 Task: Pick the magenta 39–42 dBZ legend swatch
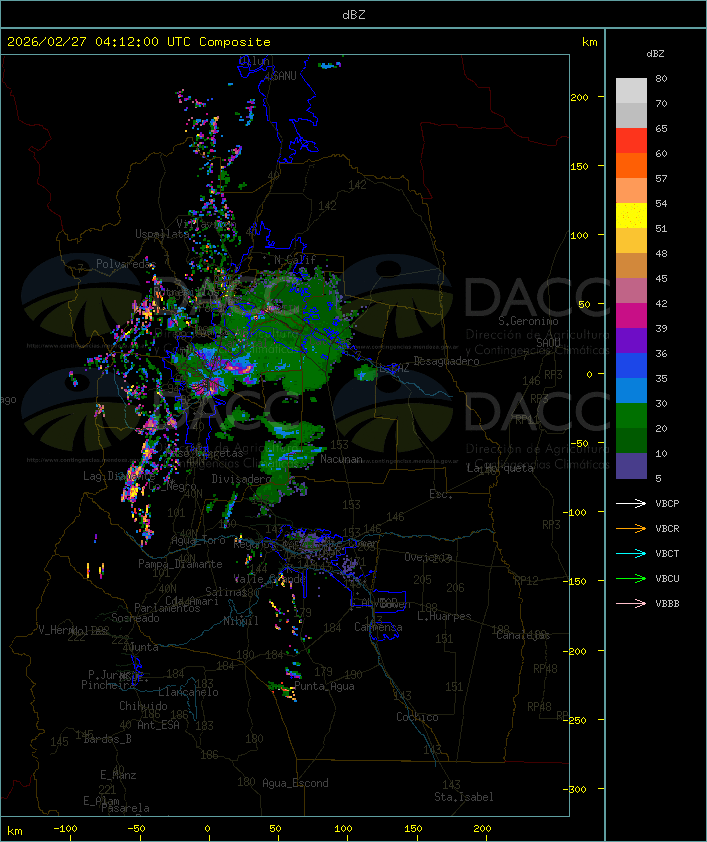pyautogui.click(x=631, y=316)
